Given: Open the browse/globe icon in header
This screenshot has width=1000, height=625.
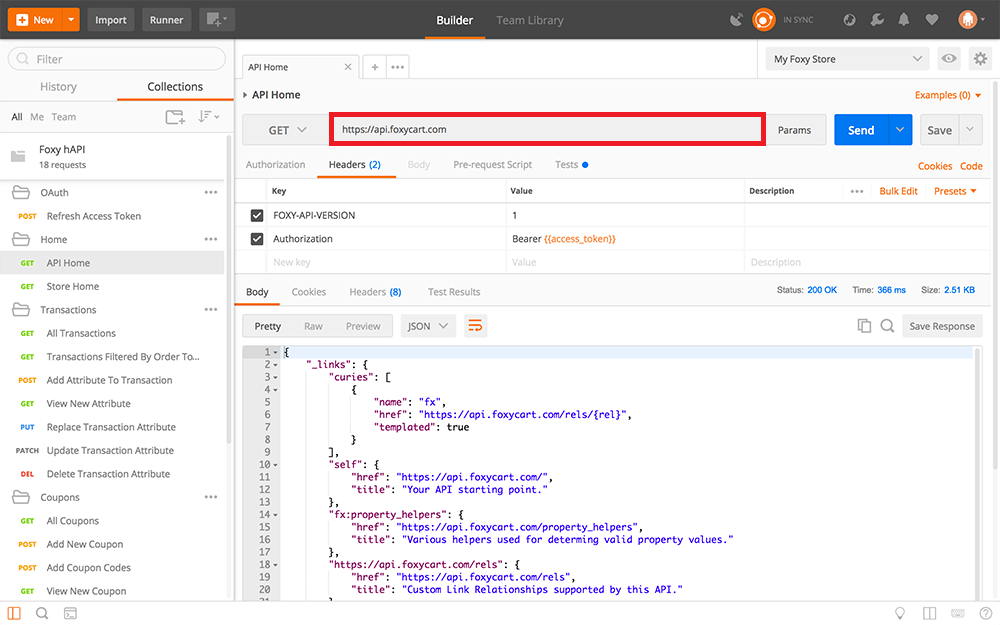Looking at the screenshot, I should [x=849, y=20].
